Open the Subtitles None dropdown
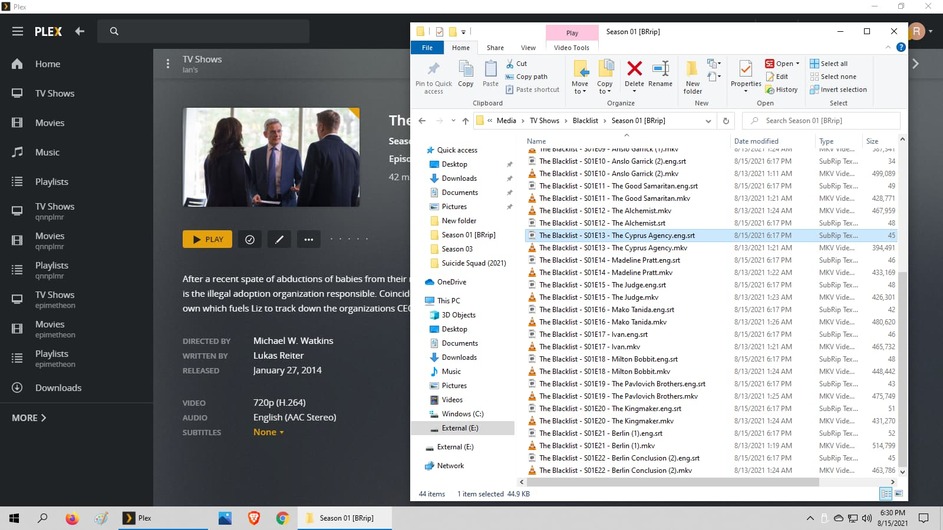Viewport: 943px width, 530px height. (x=268, y=432)
